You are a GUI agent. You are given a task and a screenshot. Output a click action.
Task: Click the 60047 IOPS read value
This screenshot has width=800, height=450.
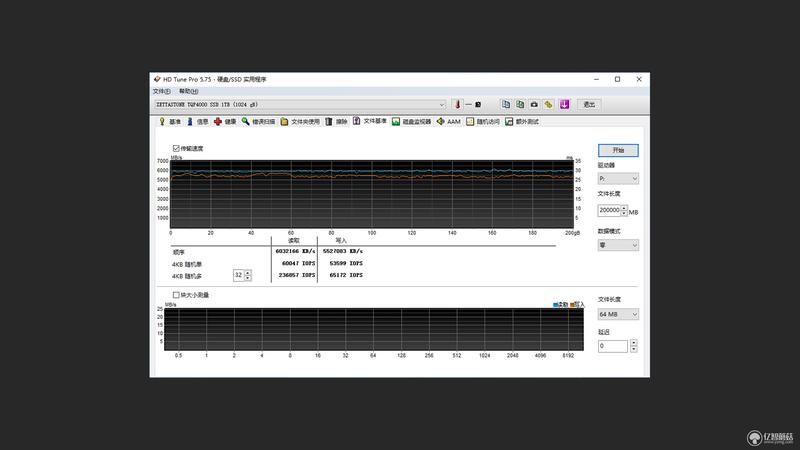(x=298, y=263)
